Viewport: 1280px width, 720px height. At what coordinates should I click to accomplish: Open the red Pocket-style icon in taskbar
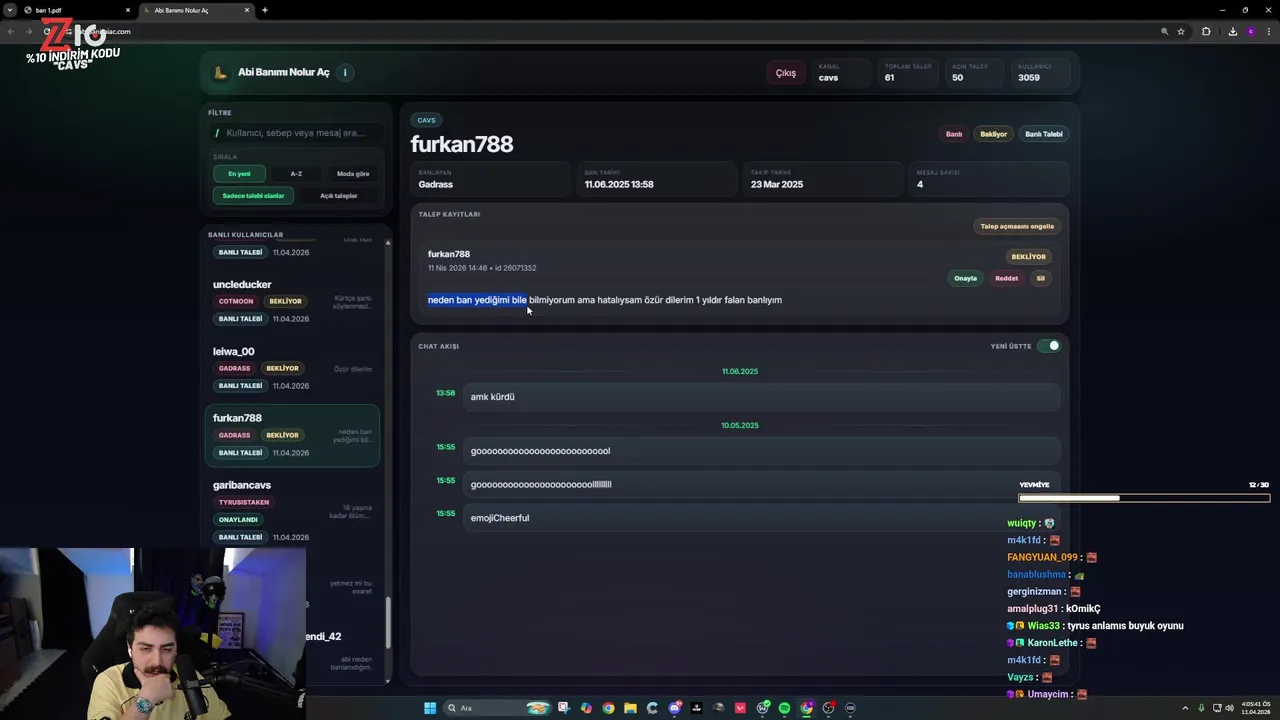[x=740, y=708]
